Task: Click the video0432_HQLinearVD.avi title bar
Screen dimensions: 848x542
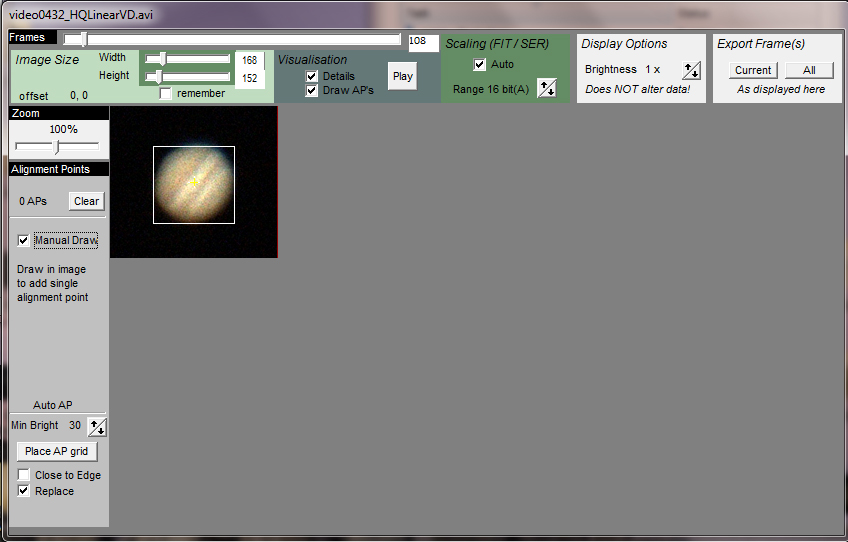Action: click(424, 15)
